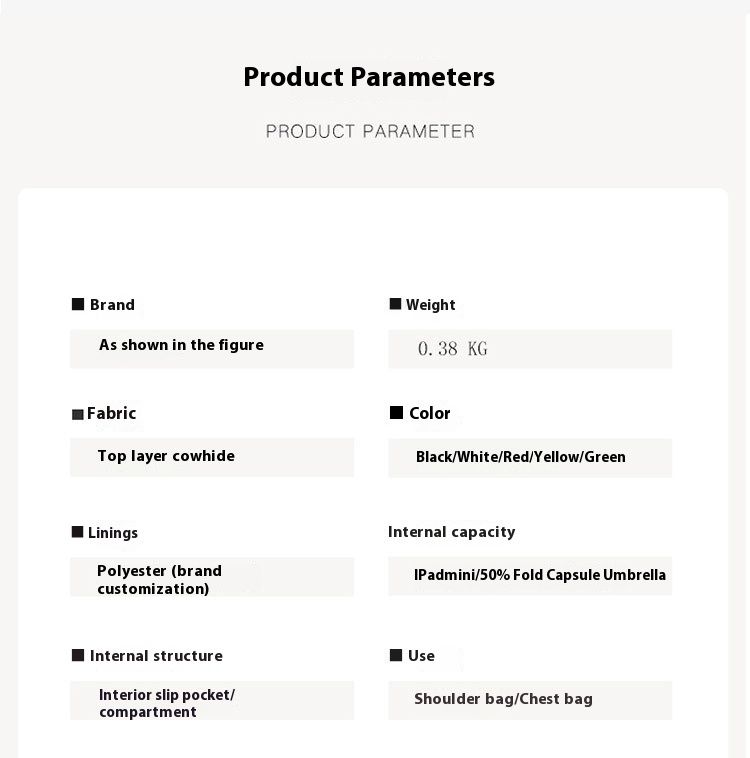
Task: Click the "Internal capacity" label
Action: click(x=451, y=532)
